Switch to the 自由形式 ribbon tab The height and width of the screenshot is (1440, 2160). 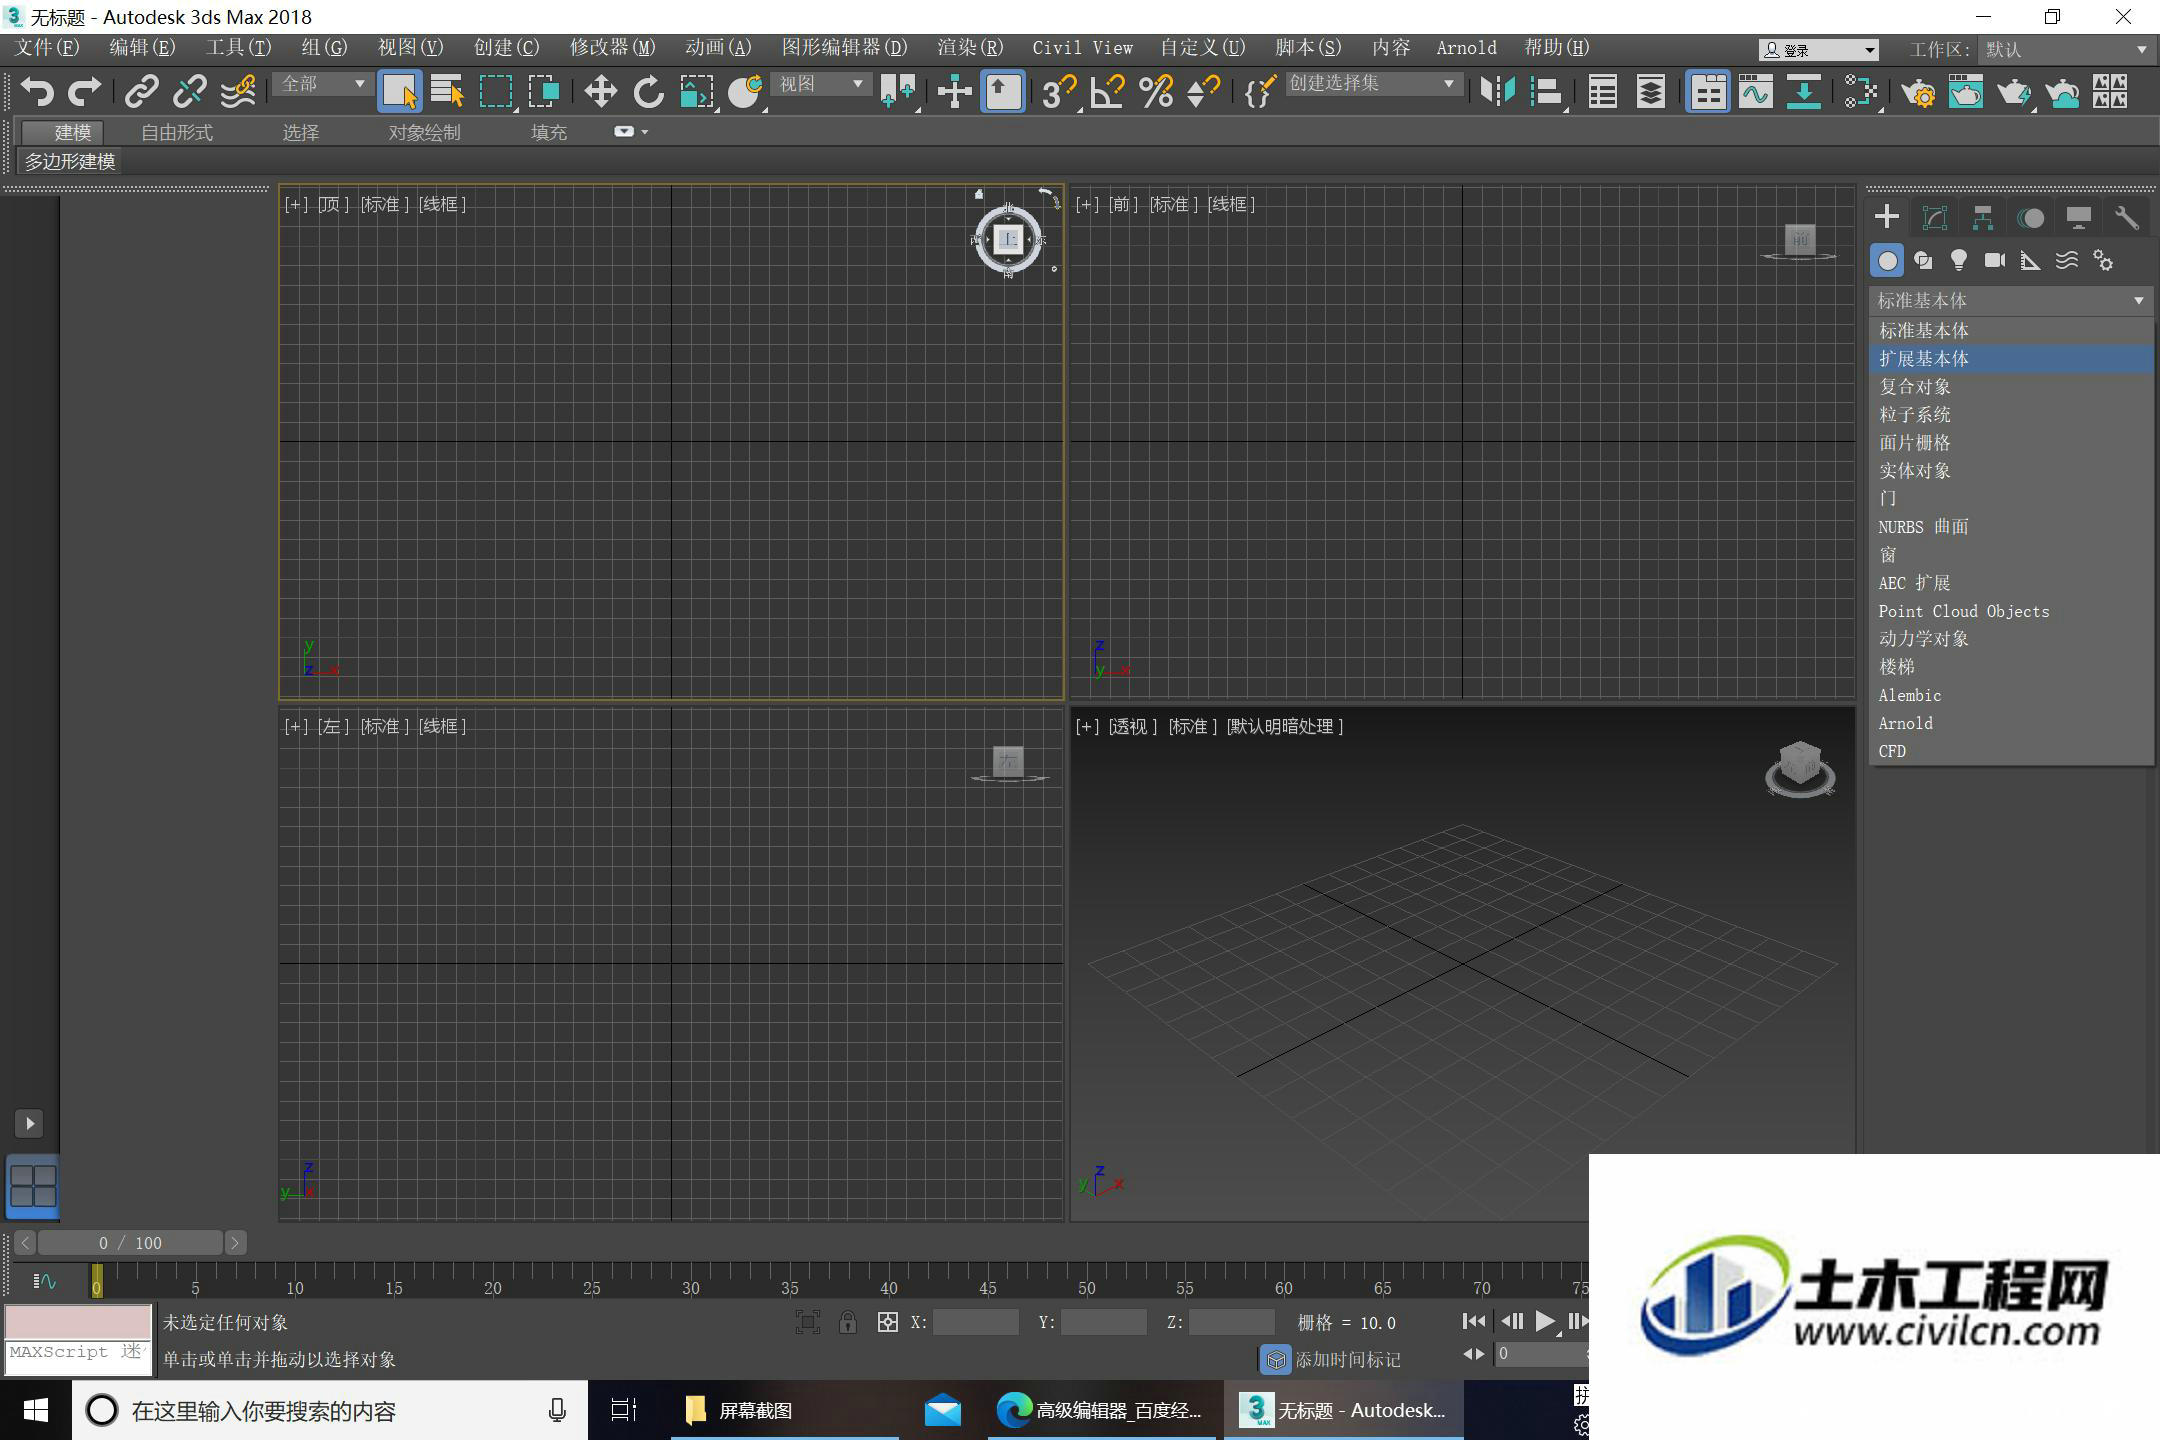177,132
